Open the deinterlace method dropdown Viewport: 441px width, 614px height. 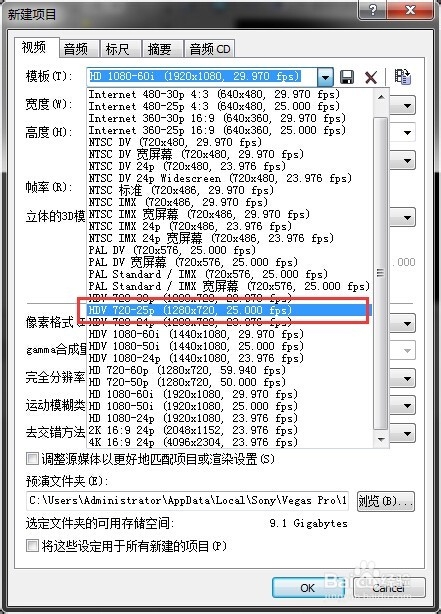(x=407, y=433)
